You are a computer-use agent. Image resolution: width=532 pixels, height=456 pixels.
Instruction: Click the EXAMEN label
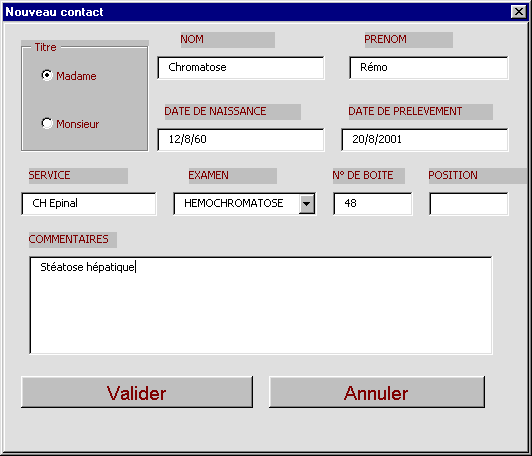point(208,175)
